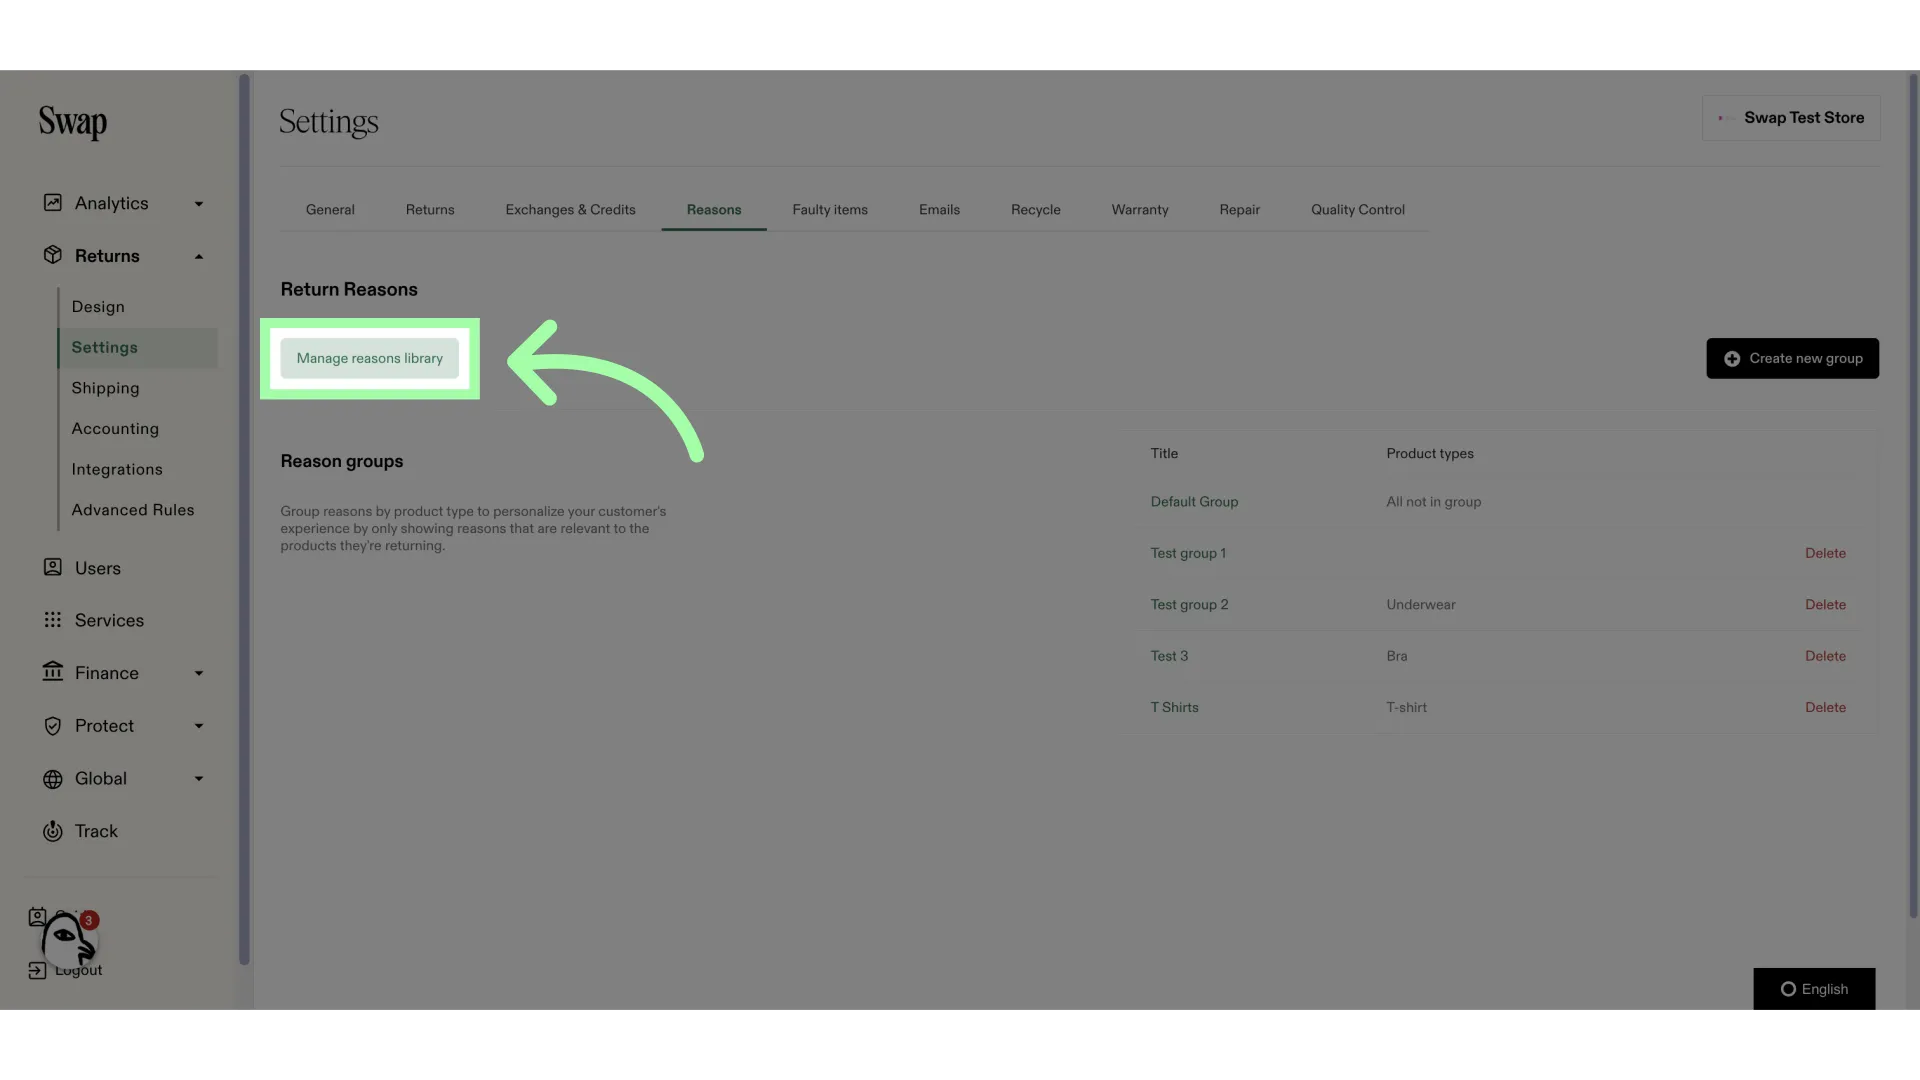Open the Faulty items tab

click(x=830, y=210)
